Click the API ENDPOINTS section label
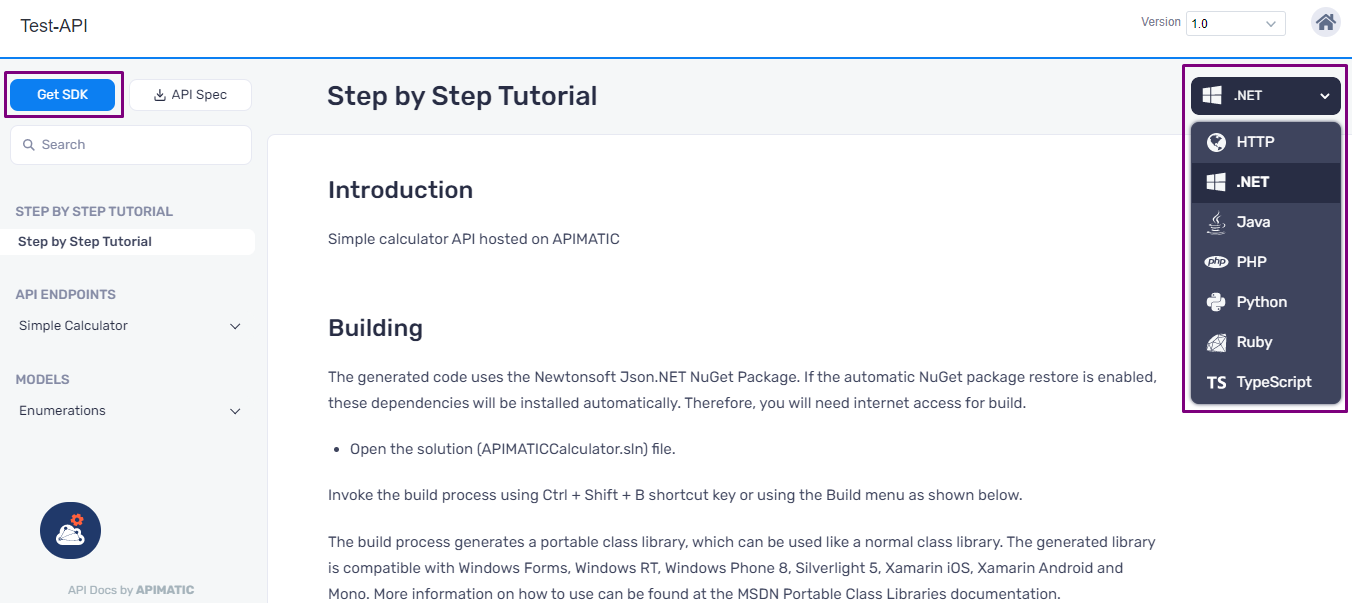 pos(65,295)
